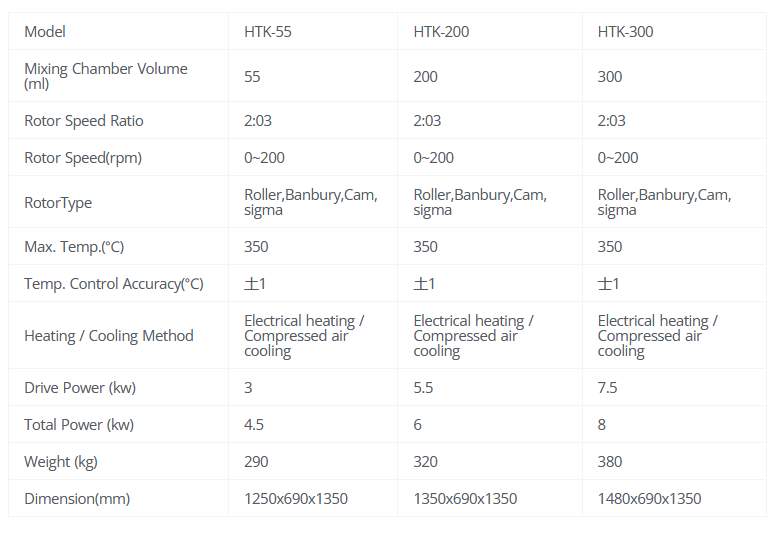This screenshot has height=542, width=784.
Task: Click the Rotor Speed Ratio row label
Action: (84, 120)
